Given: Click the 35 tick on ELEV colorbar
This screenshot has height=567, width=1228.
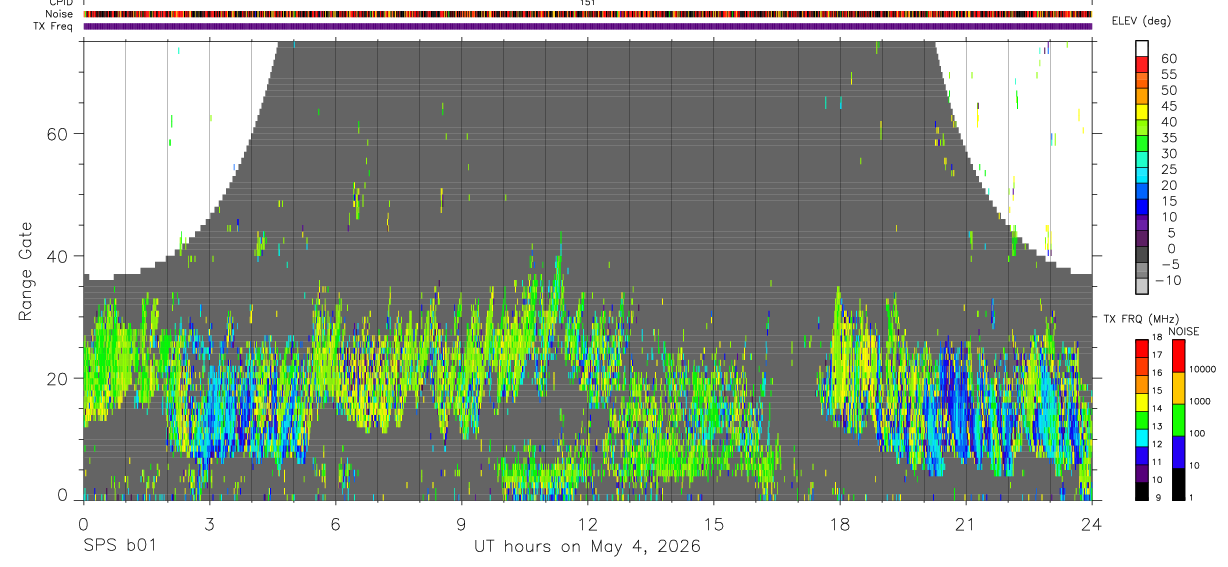Looking at the screenshot, I should pos(1167,138).
